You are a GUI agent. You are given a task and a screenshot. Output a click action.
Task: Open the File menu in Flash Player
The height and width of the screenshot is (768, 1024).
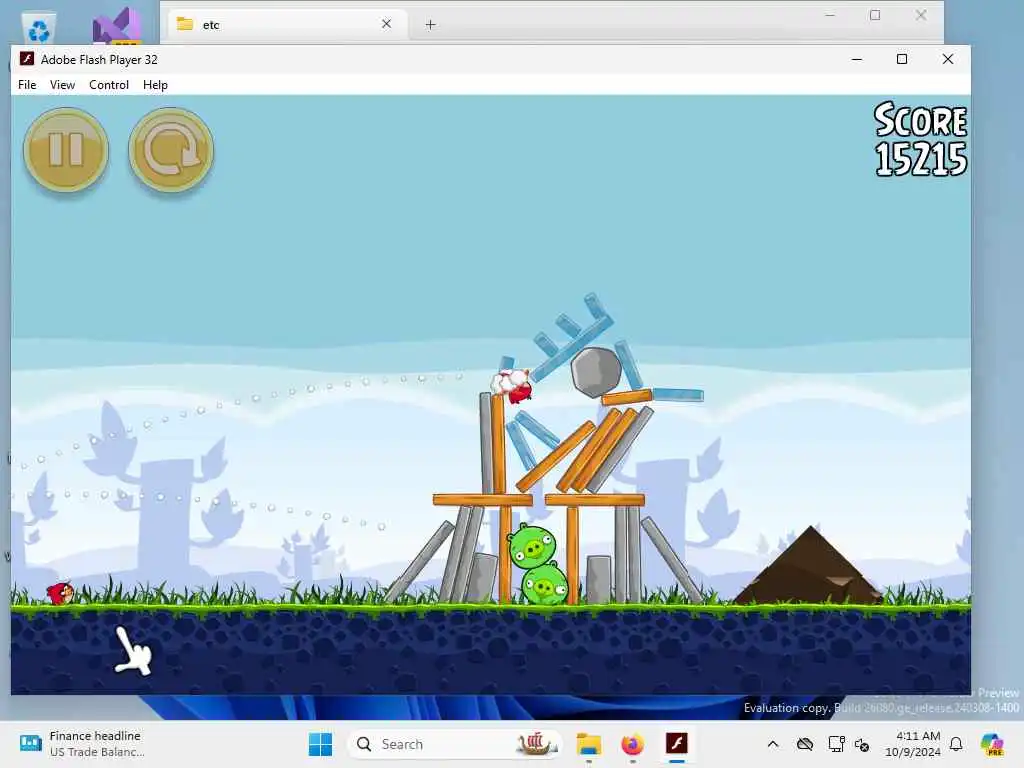coord(27,85)
